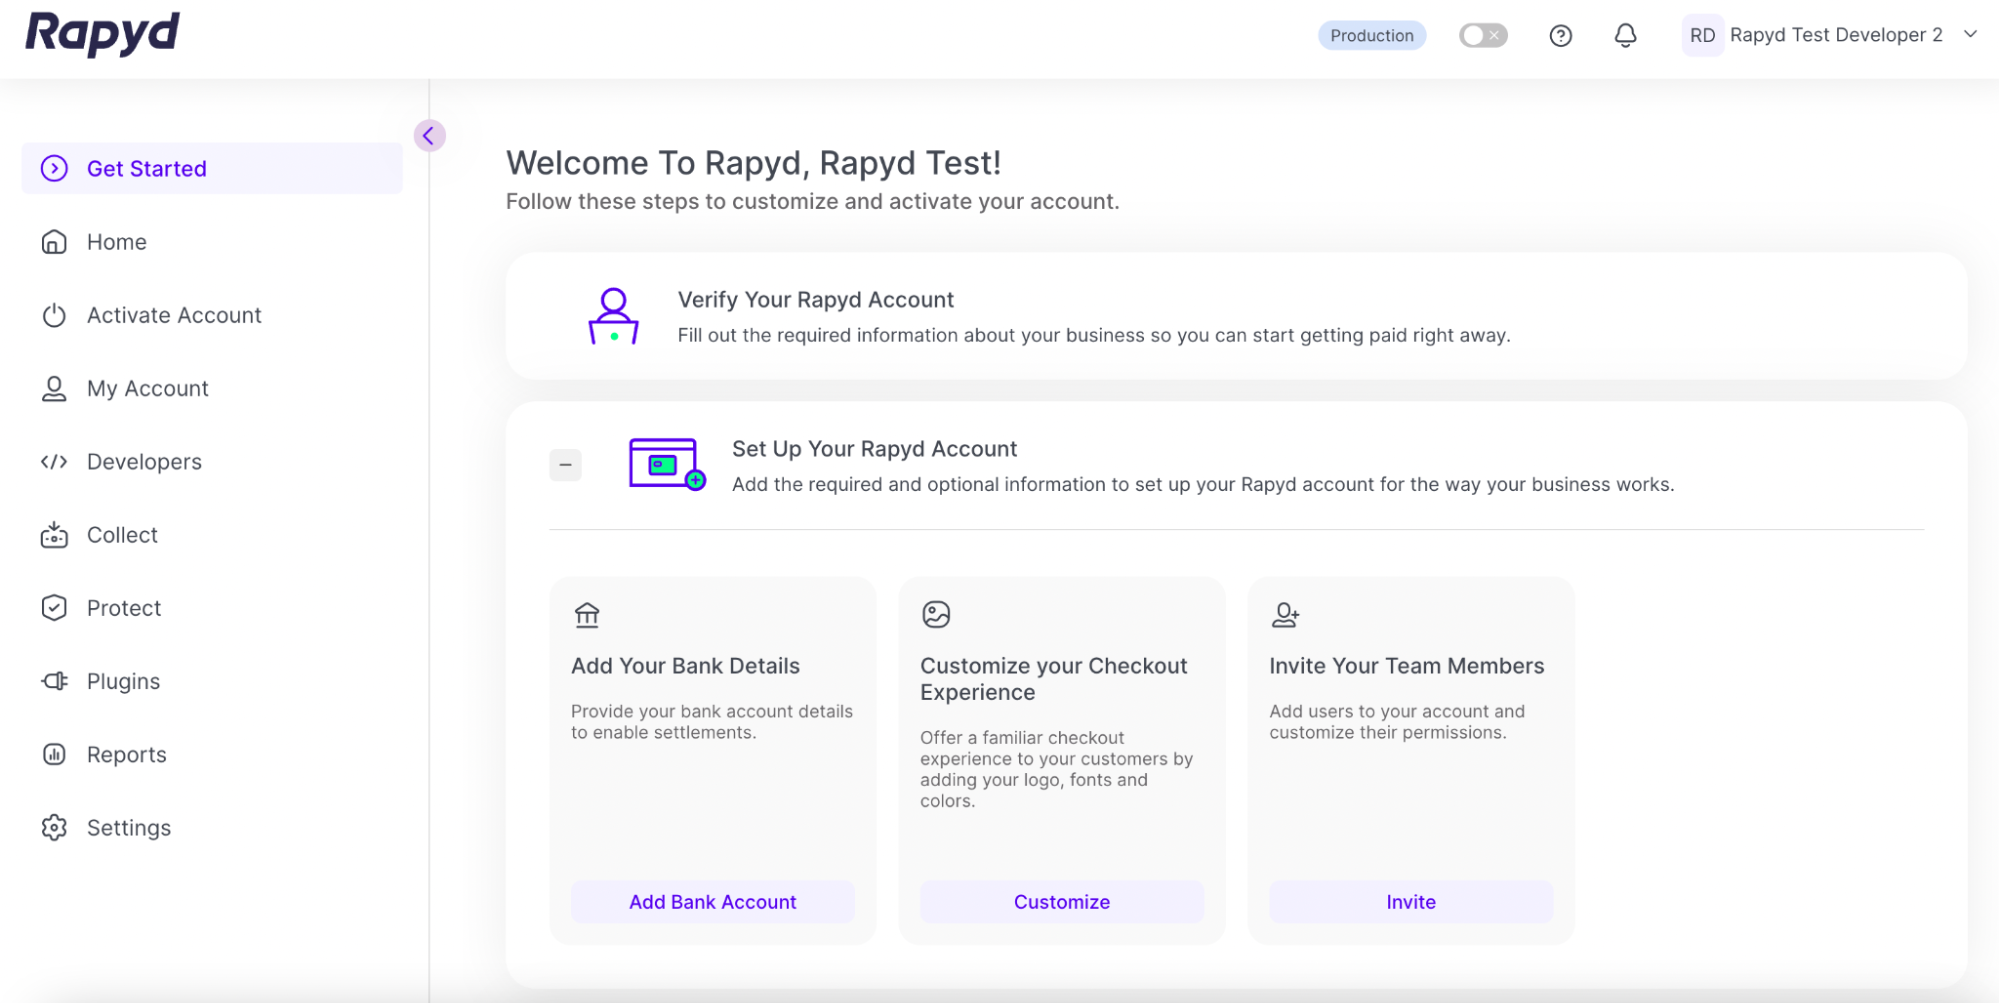Click the help question mark icon
The image size is (1999, 1004).
coord(1560,36)
